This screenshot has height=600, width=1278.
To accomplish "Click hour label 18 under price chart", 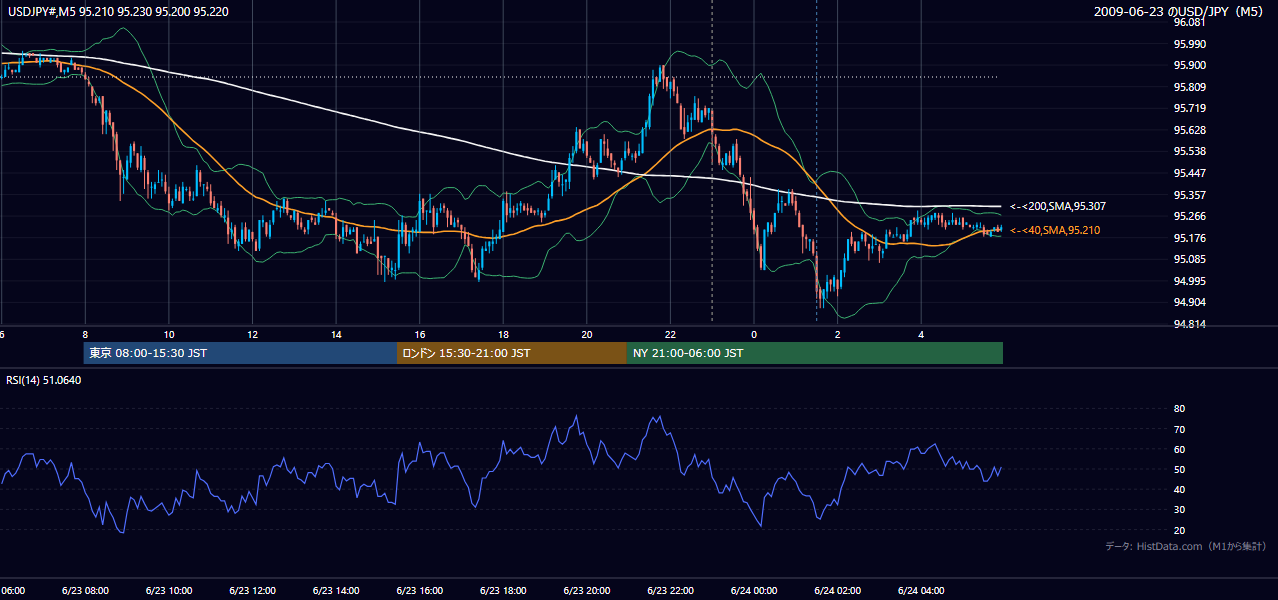I will pos(503,334).
